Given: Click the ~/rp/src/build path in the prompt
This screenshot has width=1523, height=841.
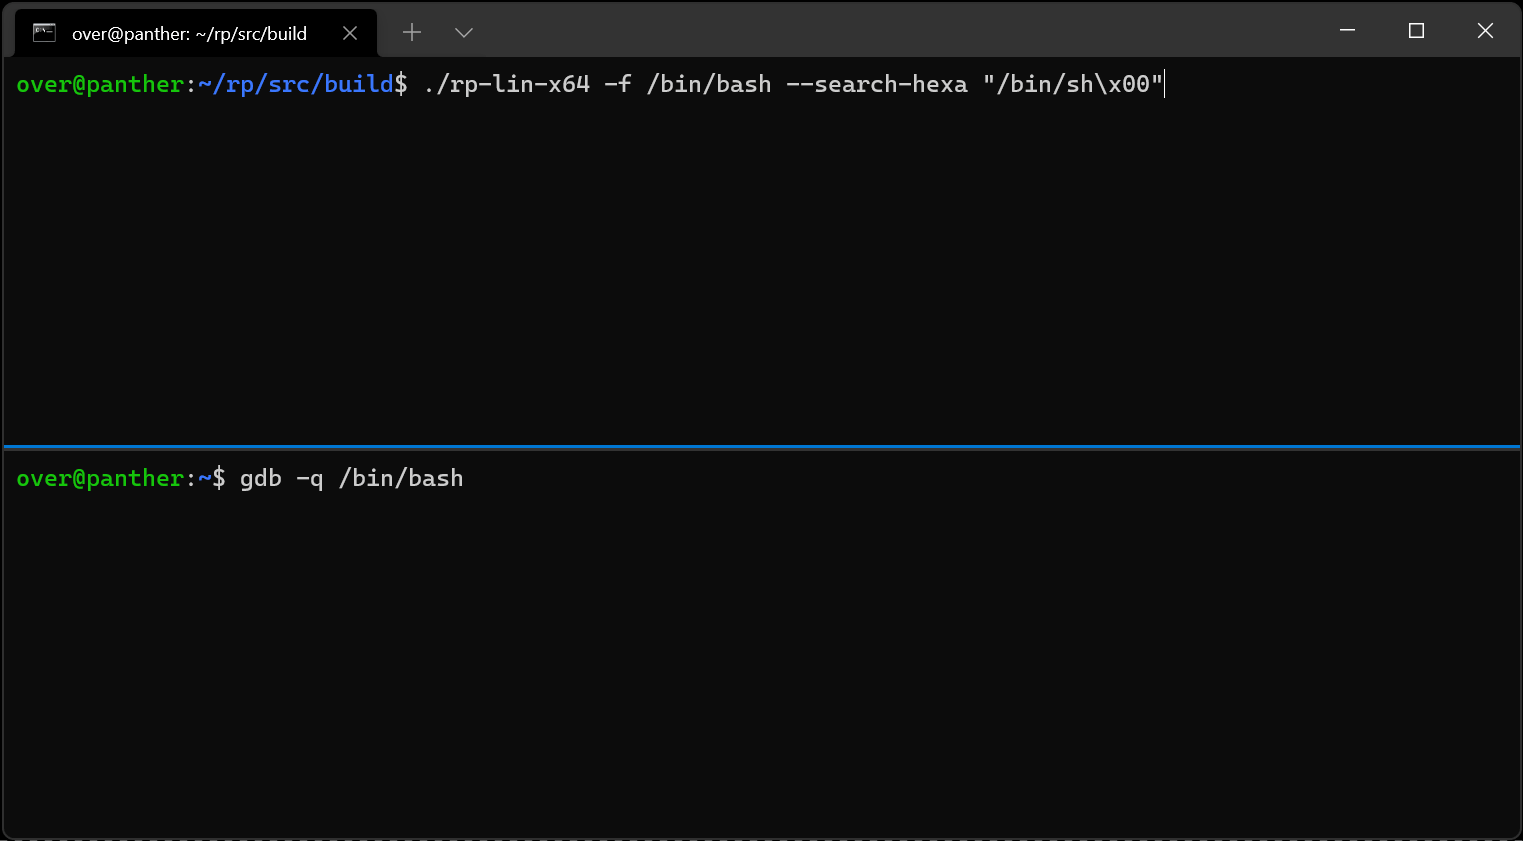Looking at the screenshot, I should click(x=295, y=84).
